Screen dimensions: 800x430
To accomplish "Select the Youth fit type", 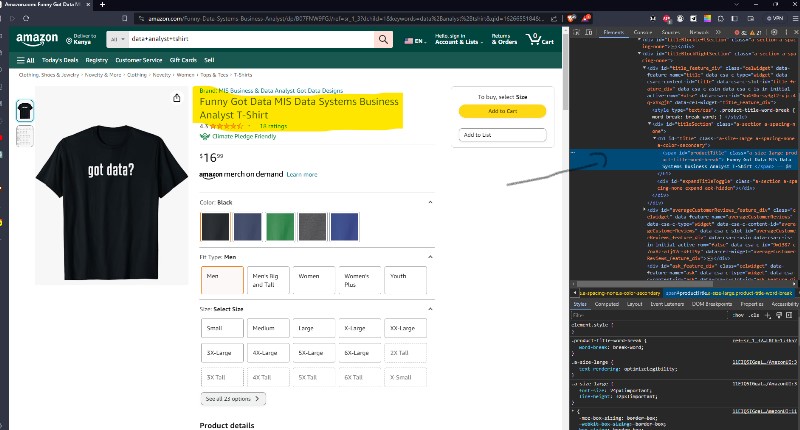I will 405,280.
